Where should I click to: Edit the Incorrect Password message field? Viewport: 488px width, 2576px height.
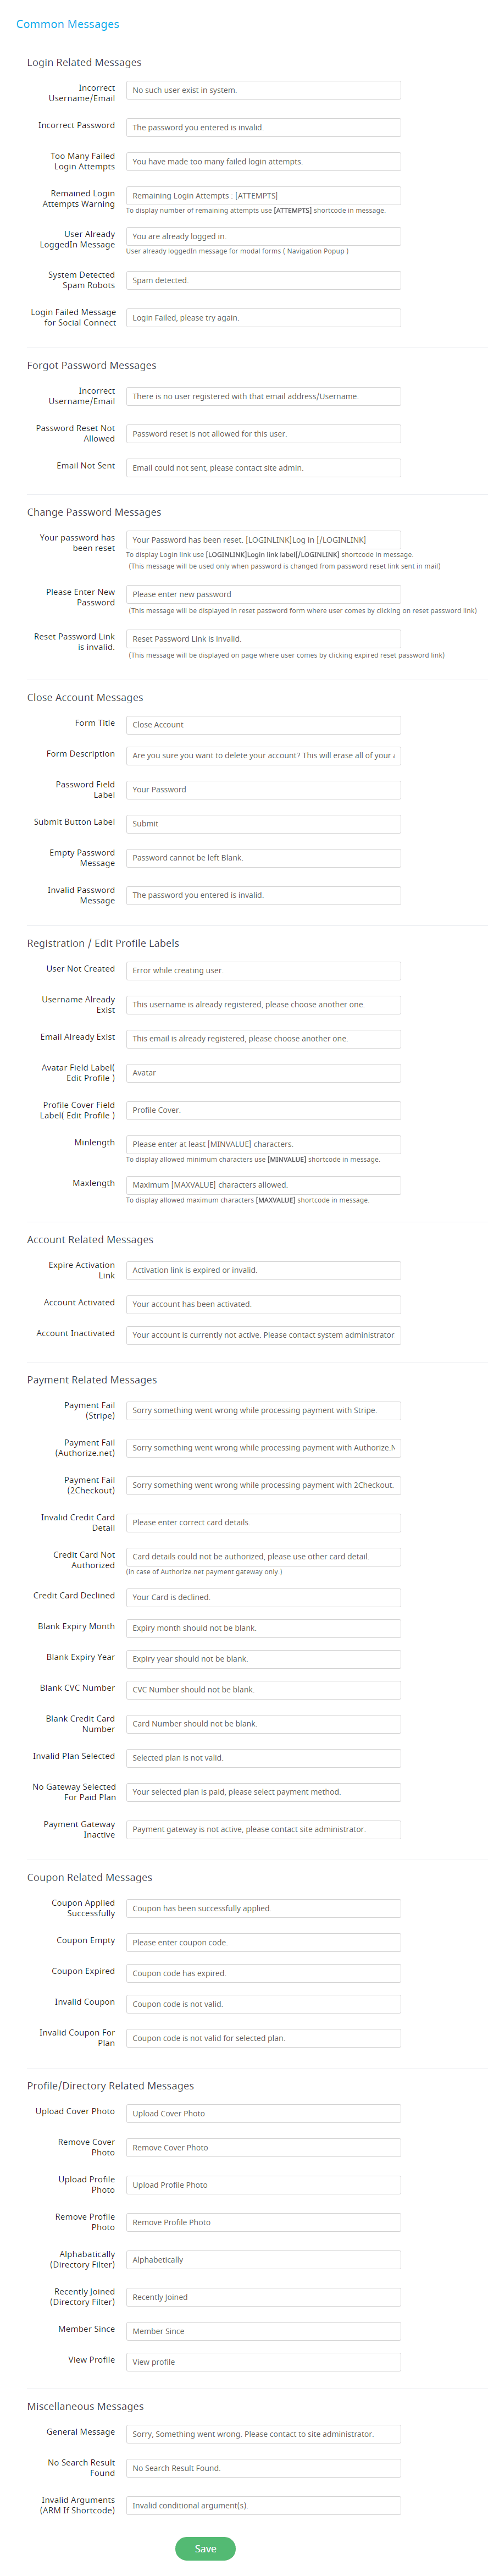point(263,127)
